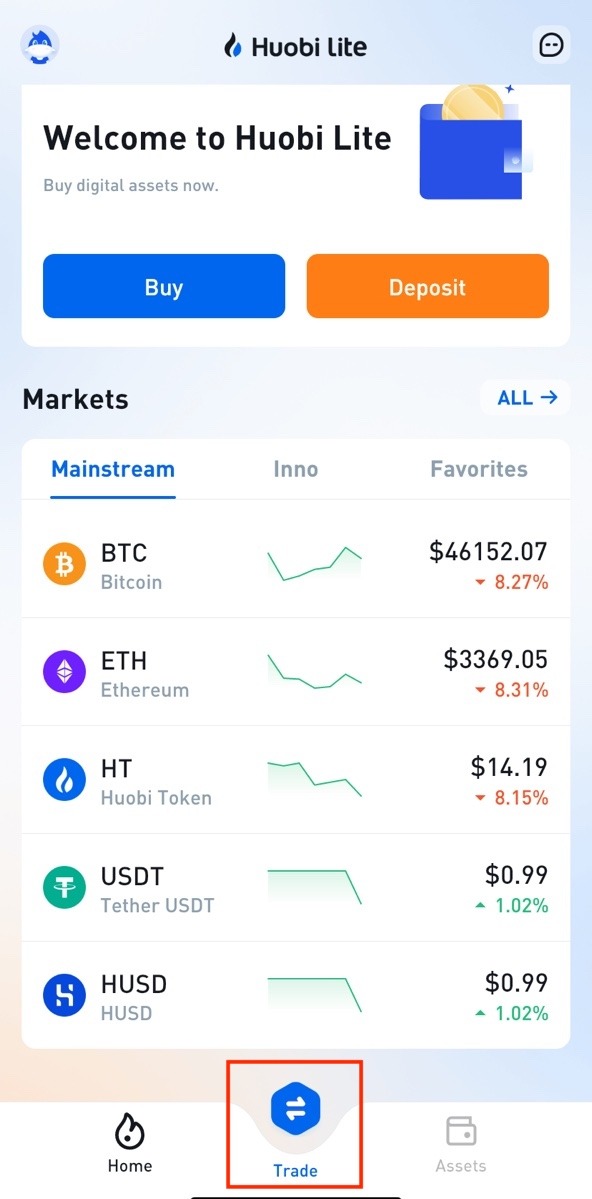This screenshot has width=592, height=1199.
Task: Click the blue Buy button
Action: point(164,287)
